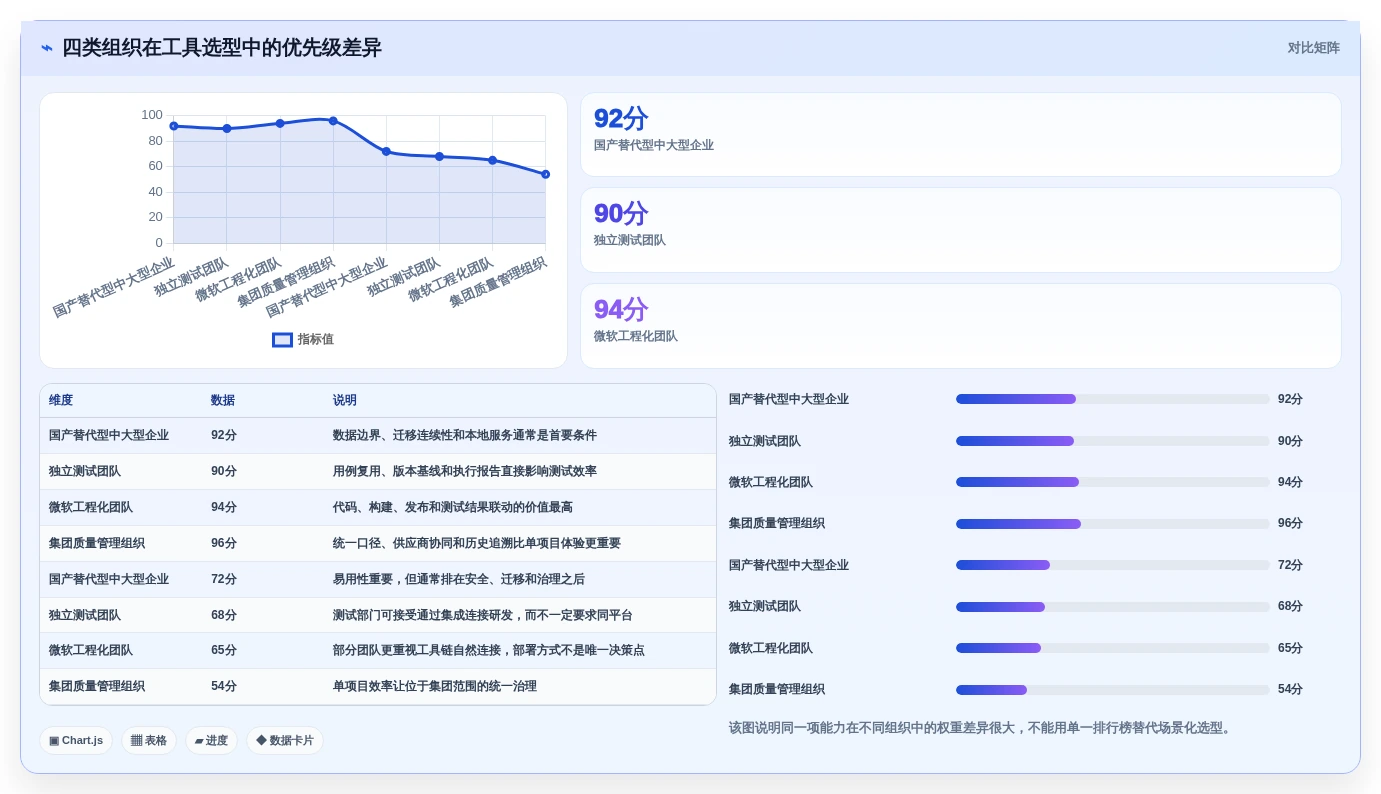Click the 96分 value in the table's 数据 column
This screenshot has width=1381, height=794.
[x=224, y=544]
